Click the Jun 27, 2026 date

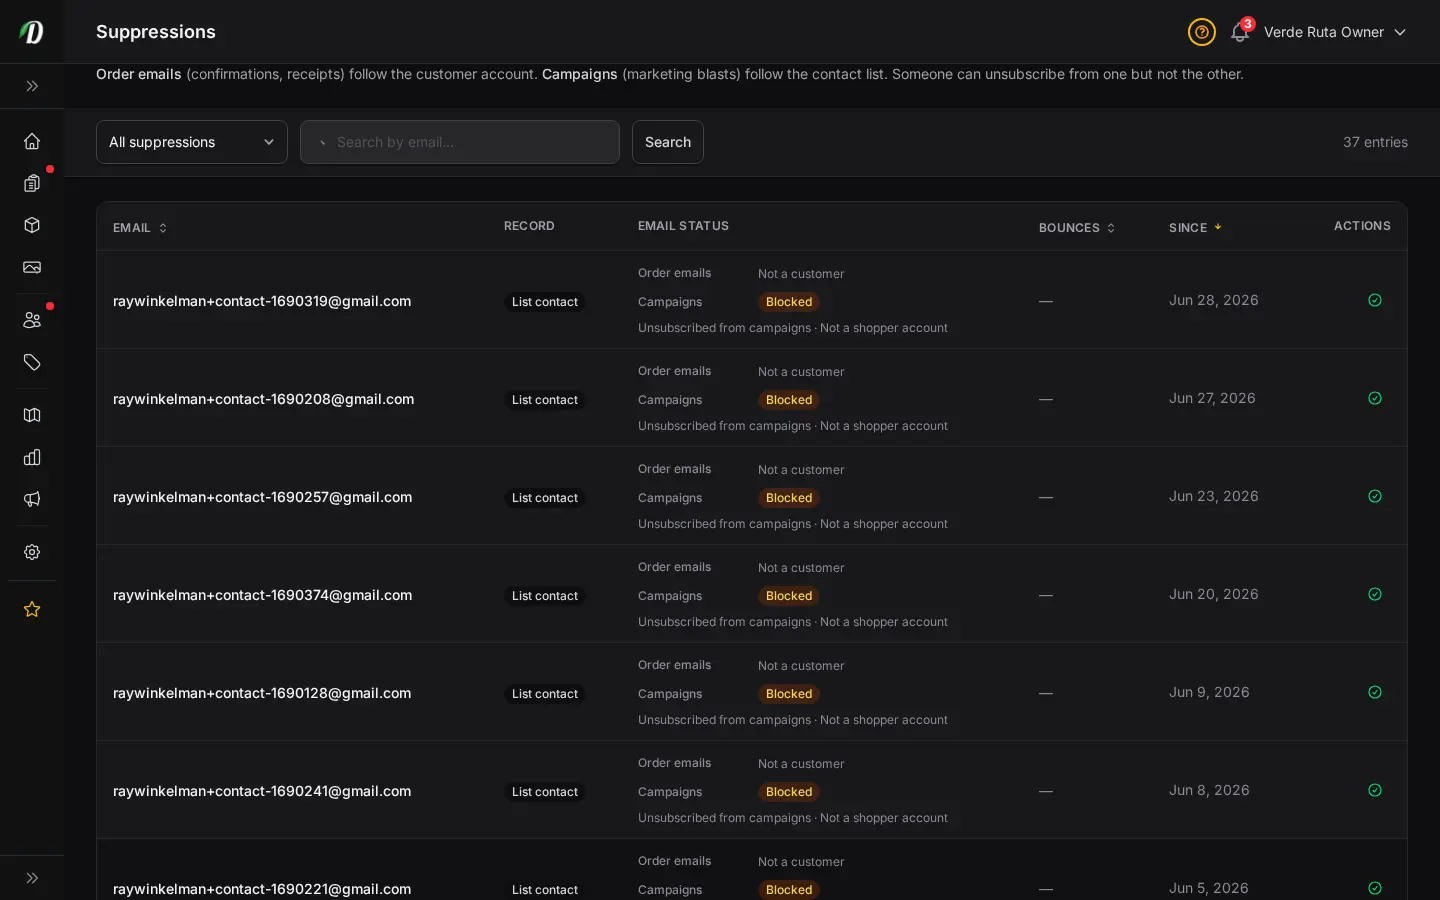coord(1212,398)
